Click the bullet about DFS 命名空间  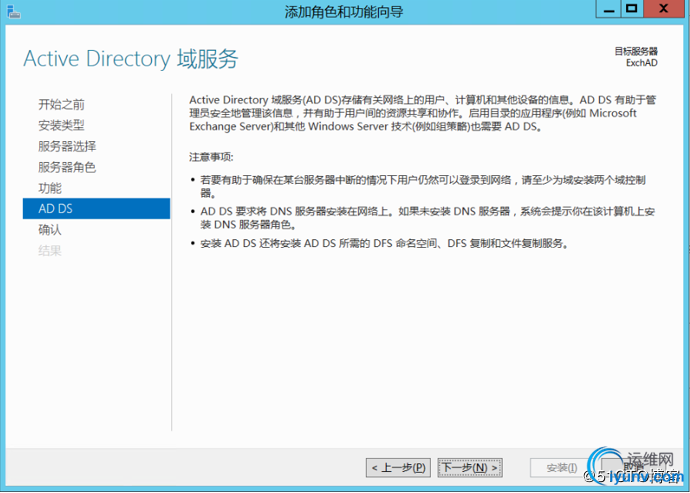point(384,243)
